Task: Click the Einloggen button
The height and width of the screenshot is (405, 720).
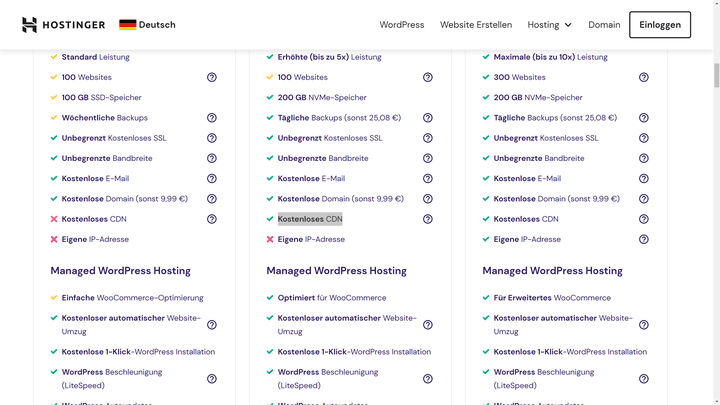Action: [x=660, y=25]
